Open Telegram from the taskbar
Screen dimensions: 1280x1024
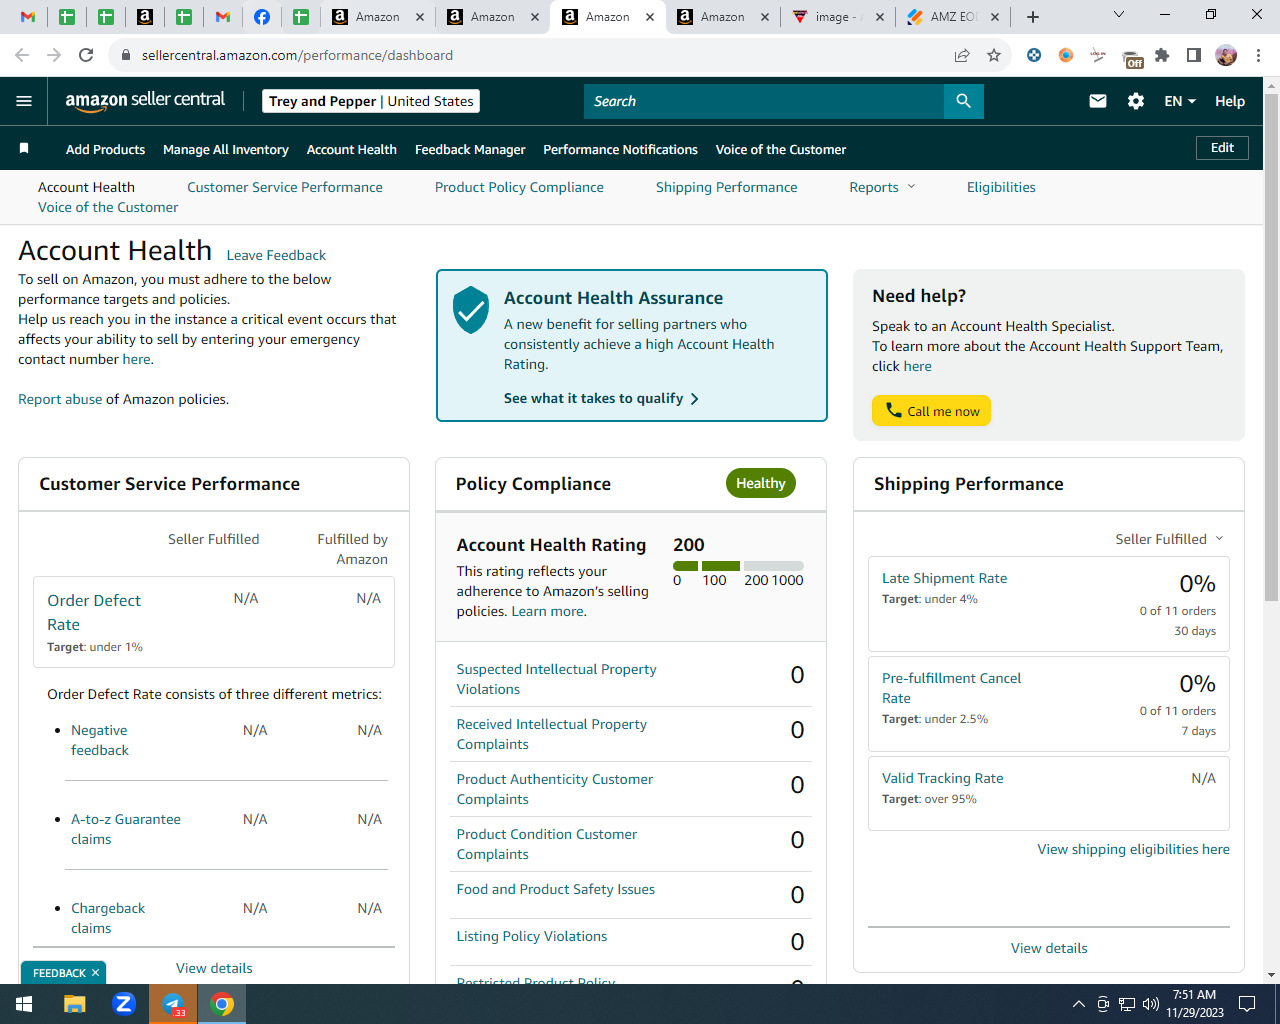coord(173,1004)
